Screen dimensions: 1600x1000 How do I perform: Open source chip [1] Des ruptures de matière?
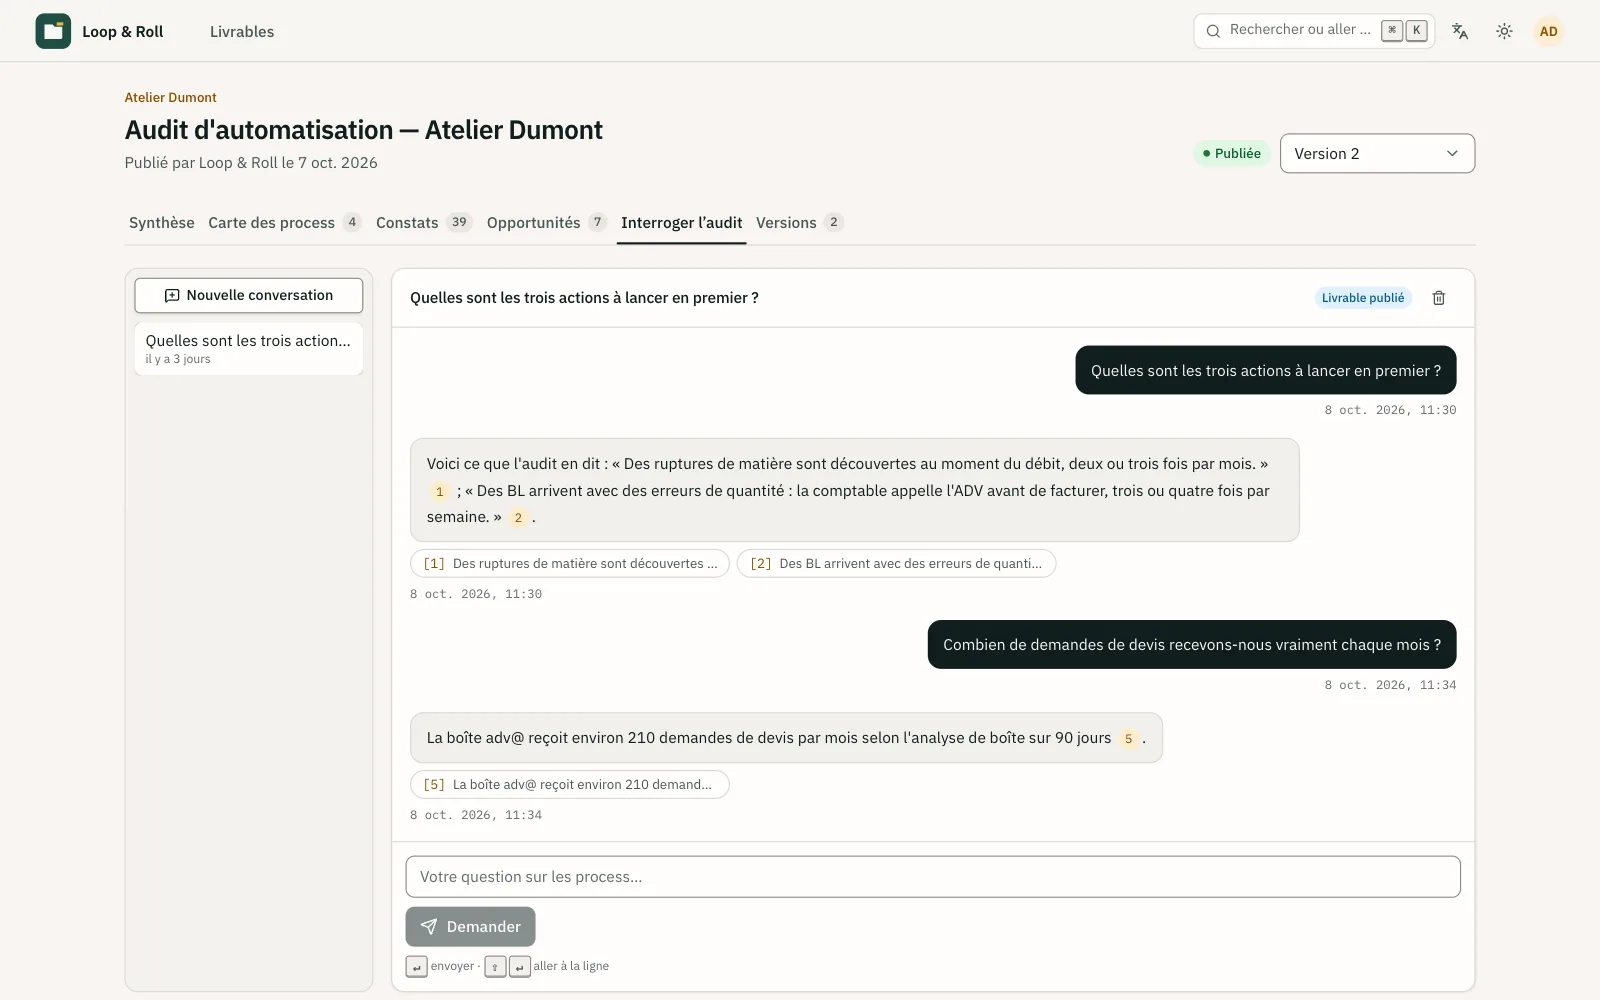click(x=570, y=564)
